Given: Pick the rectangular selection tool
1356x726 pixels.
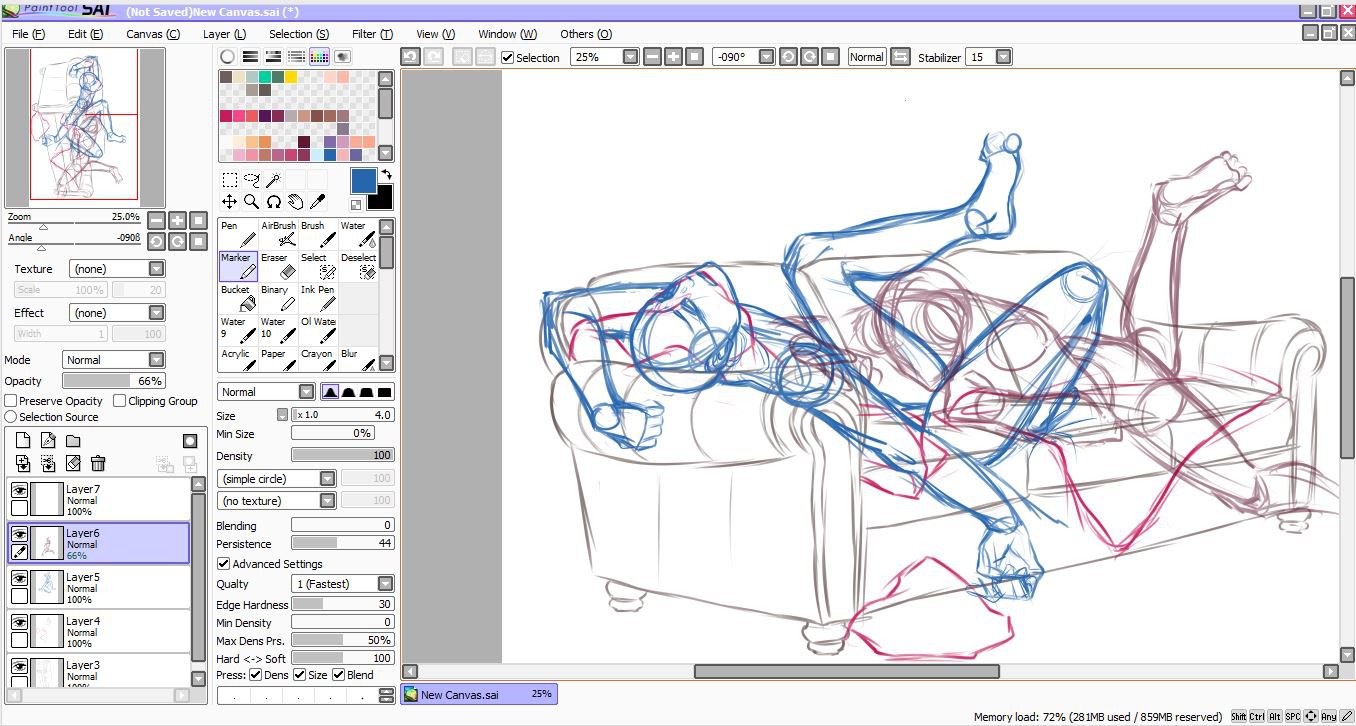Looking at the screenshot, I should click(230, 180).
